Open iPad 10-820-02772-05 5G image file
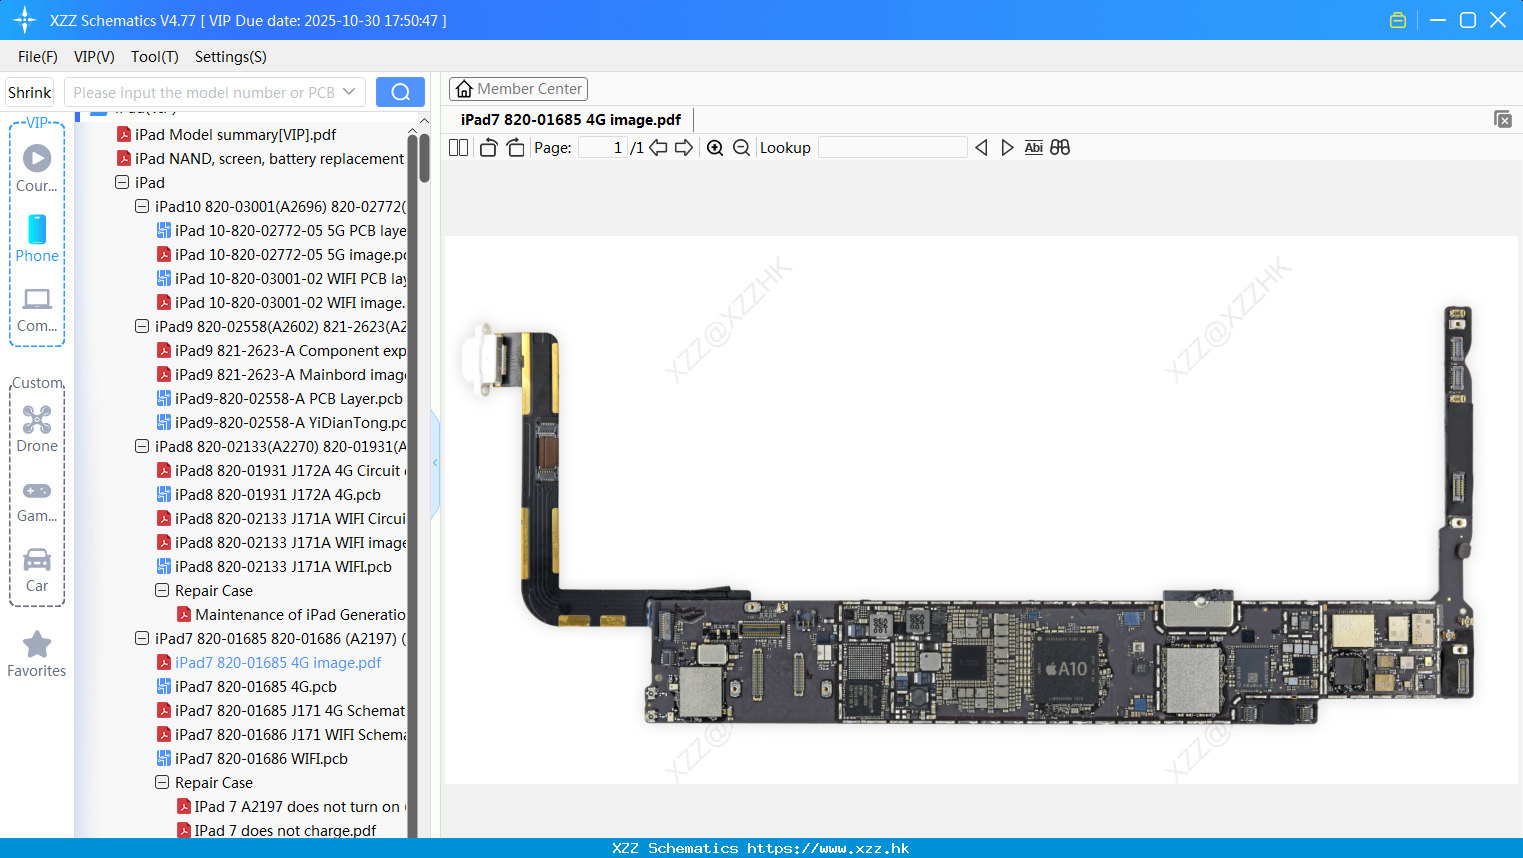This screenshot has height=858, width=1523. [x=281, y=254]
